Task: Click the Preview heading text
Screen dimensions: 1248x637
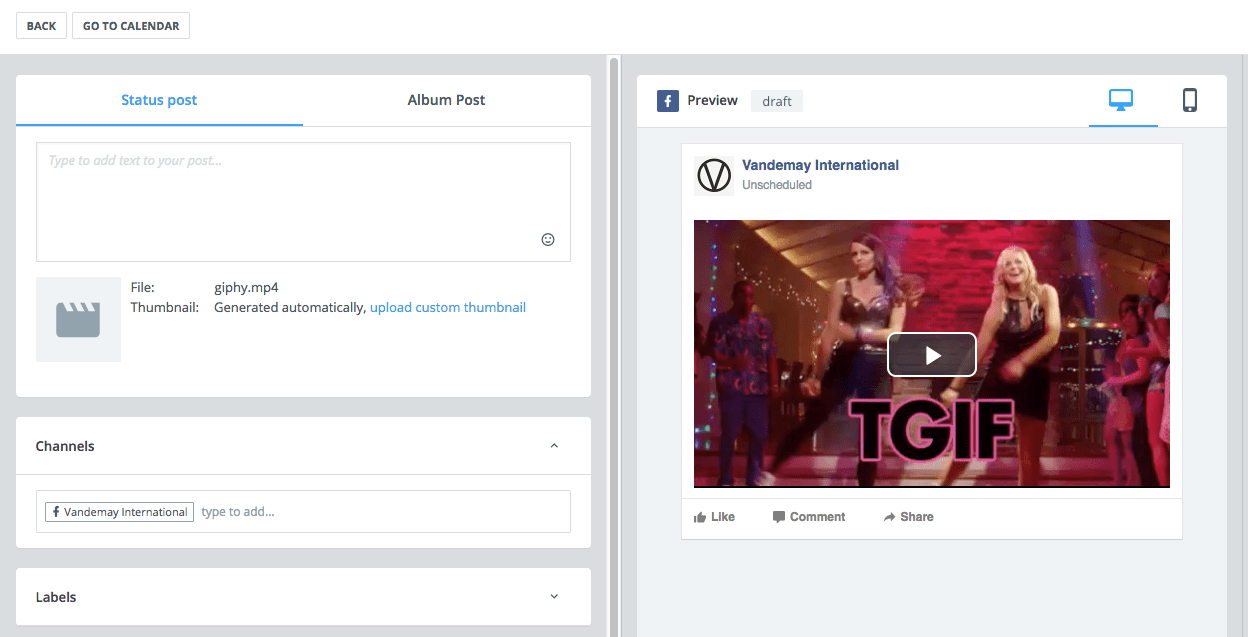Action: coord(712,101)
